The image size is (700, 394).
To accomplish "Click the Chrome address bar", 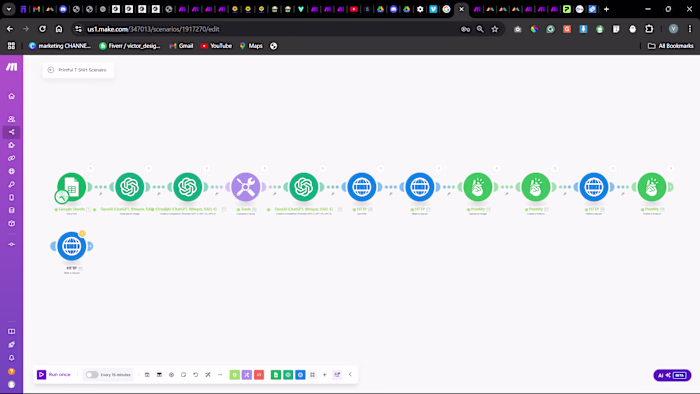I will [268, 29].
